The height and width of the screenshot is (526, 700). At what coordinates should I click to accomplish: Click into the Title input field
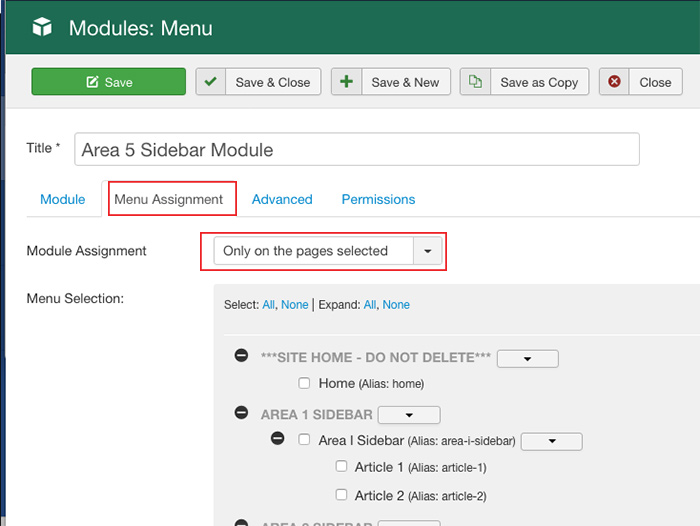pyautogui.click(x=356, y=150)
